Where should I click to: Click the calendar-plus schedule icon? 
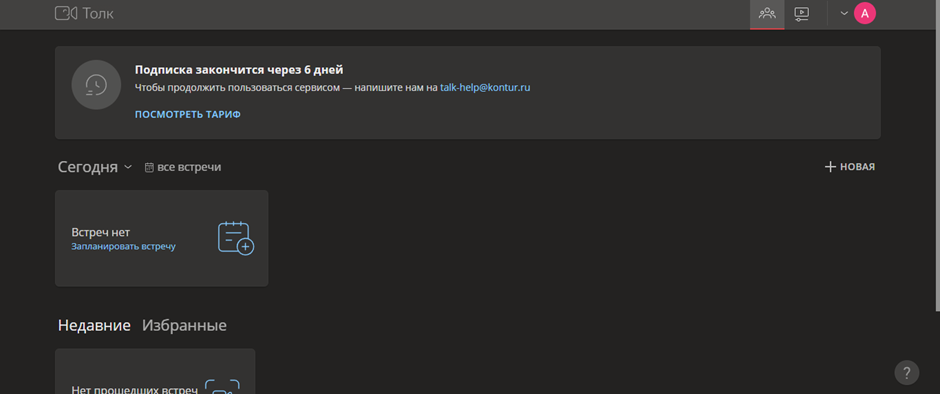[x=236, y=238]
